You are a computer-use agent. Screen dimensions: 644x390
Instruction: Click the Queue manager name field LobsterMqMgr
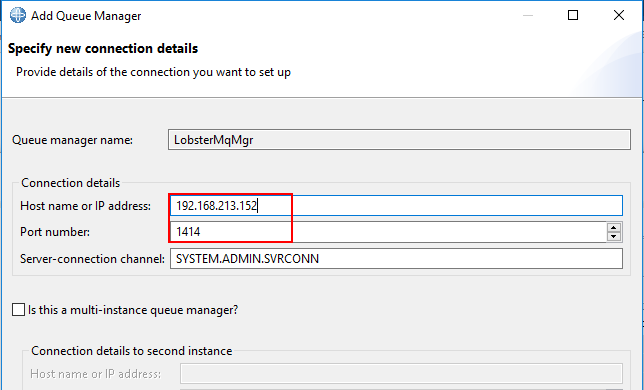click(x=399, y=140)
